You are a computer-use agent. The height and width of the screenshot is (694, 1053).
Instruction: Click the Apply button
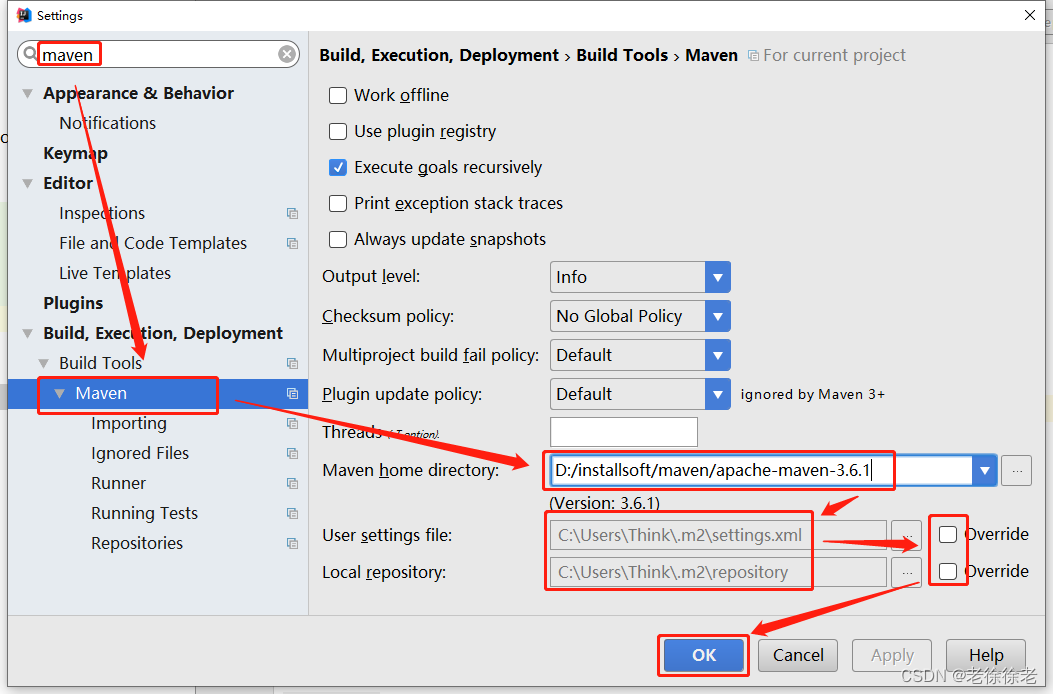(892, 656)
